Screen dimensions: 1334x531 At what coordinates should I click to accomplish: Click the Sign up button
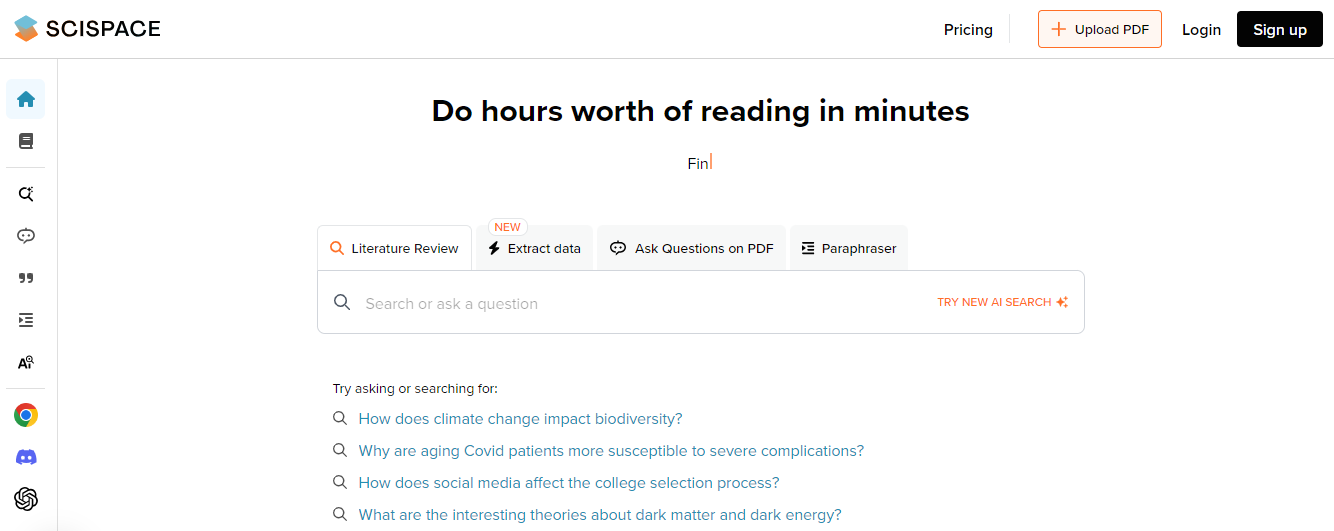coord(1280,29)
